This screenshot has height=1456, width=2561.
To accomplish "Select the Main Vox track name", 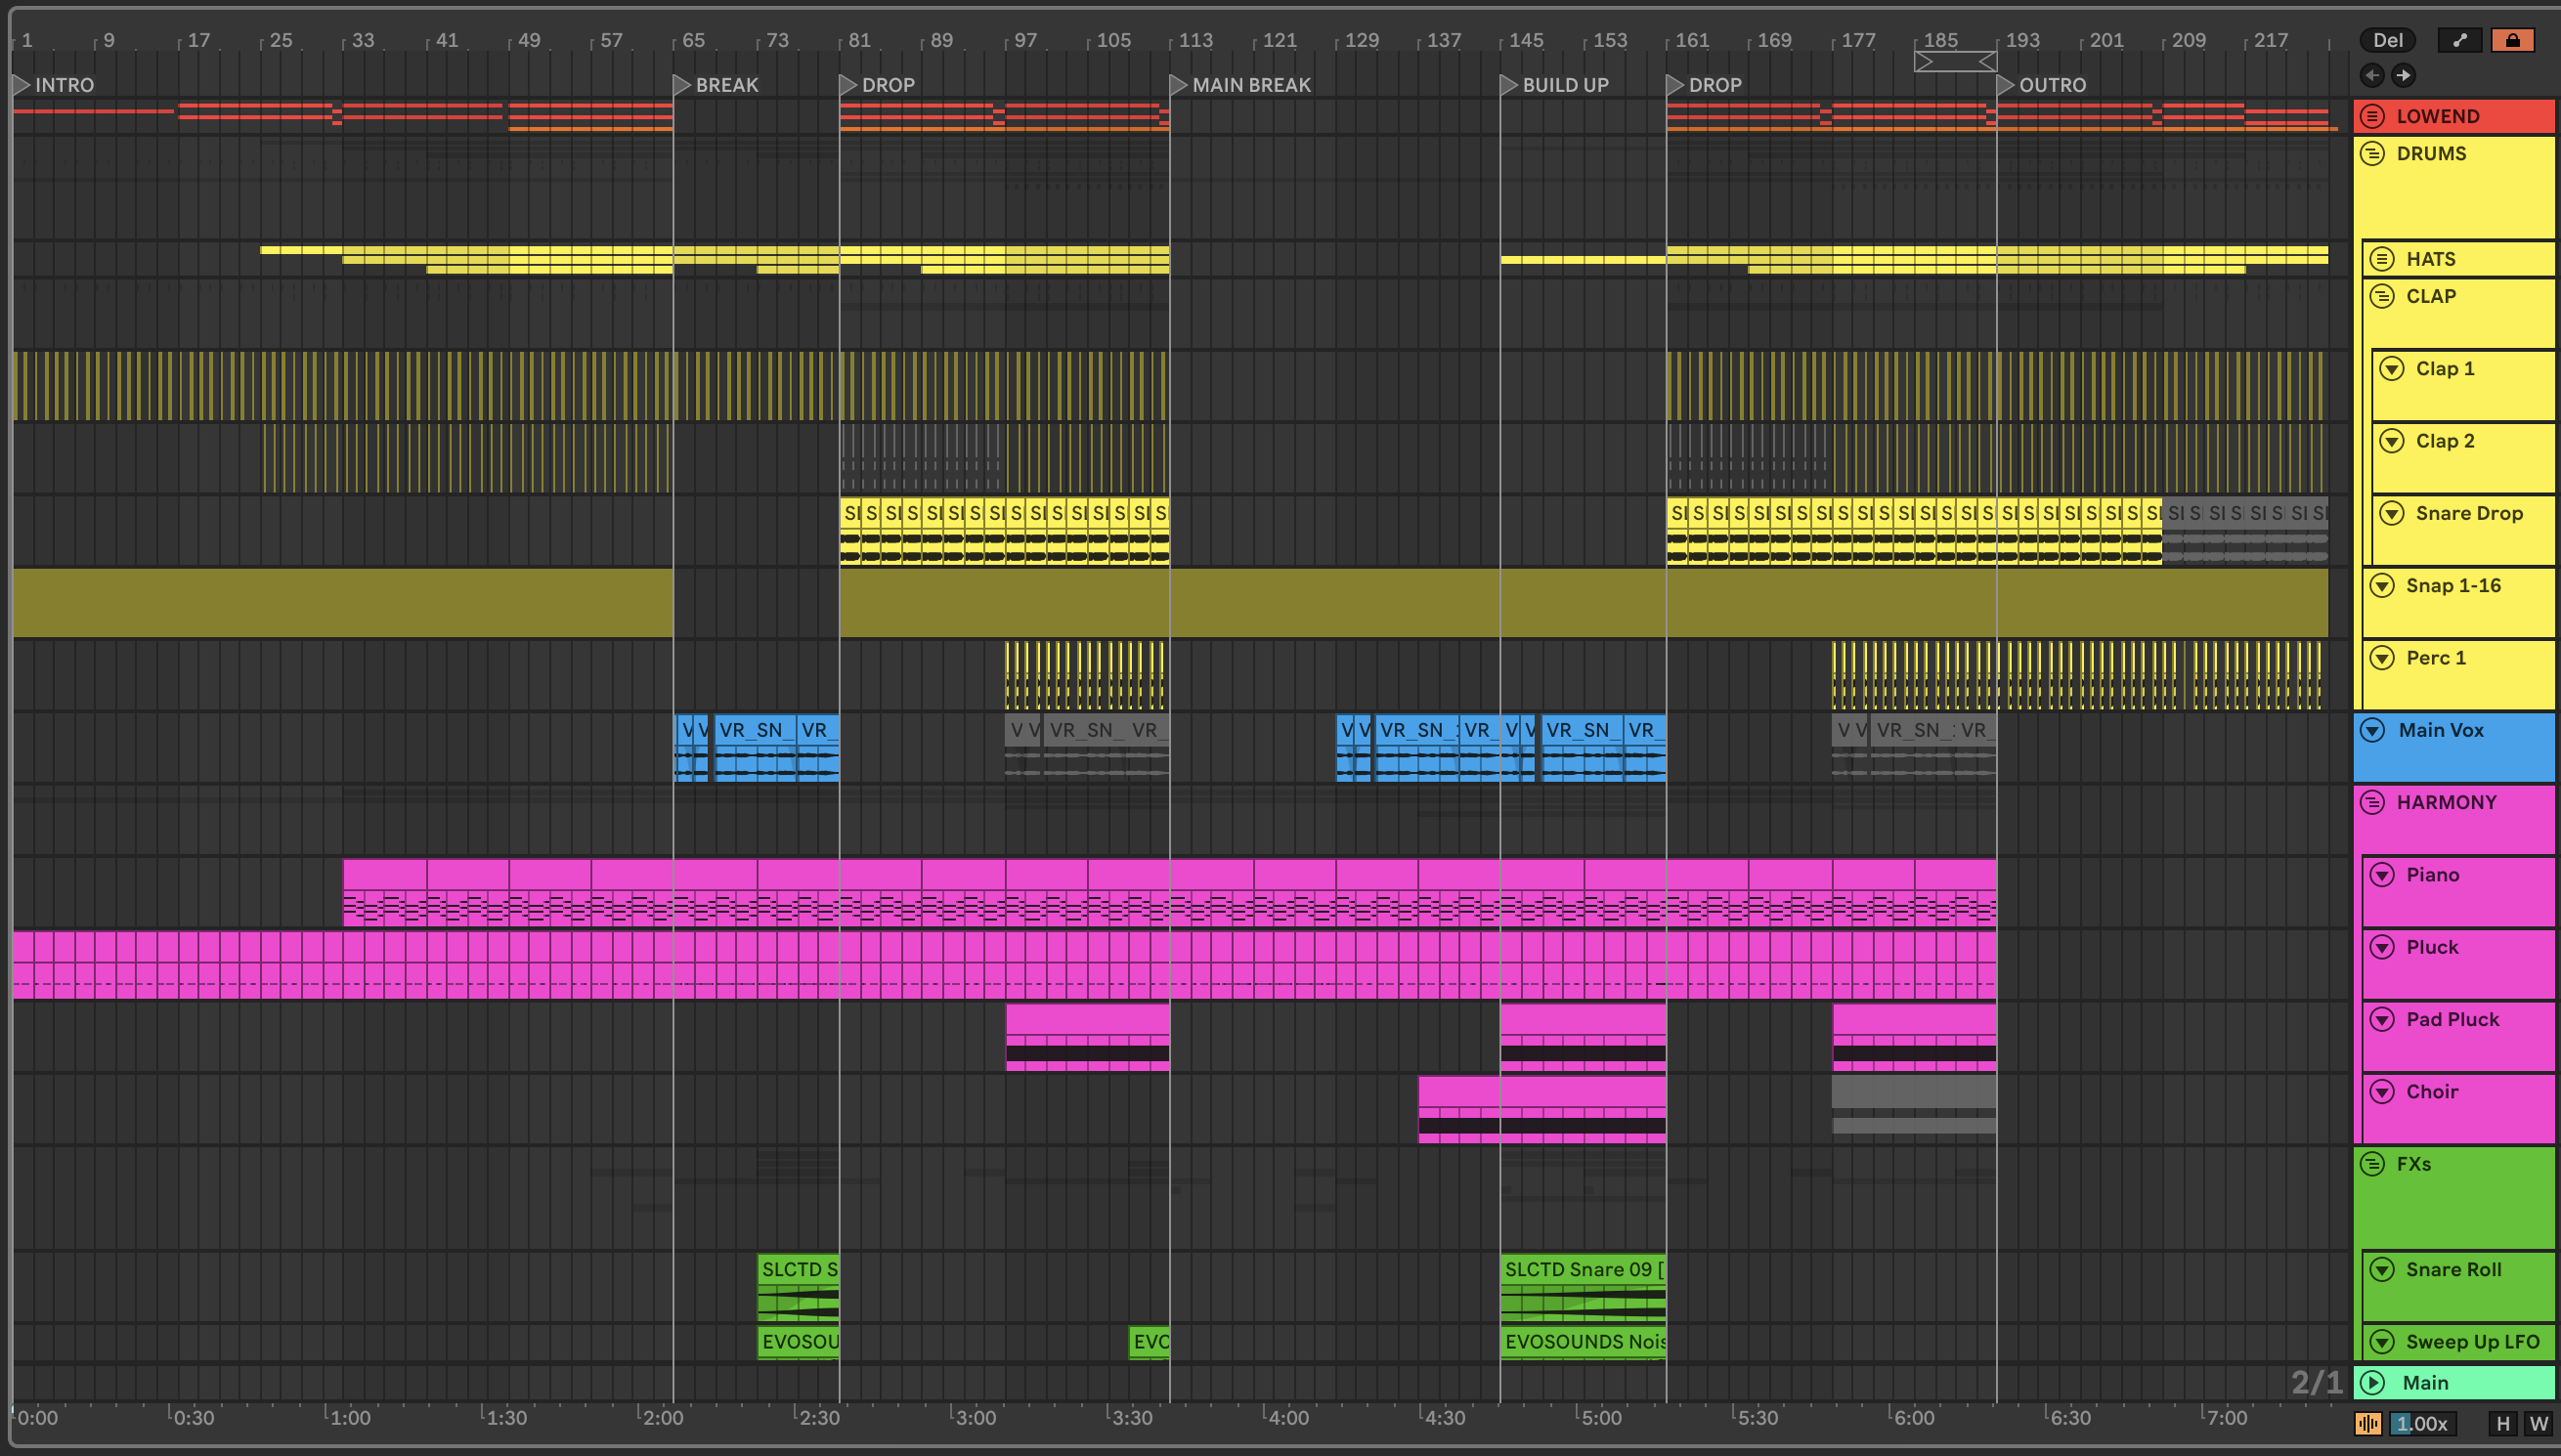I will pyautogui.click(x=2441, y=730).
